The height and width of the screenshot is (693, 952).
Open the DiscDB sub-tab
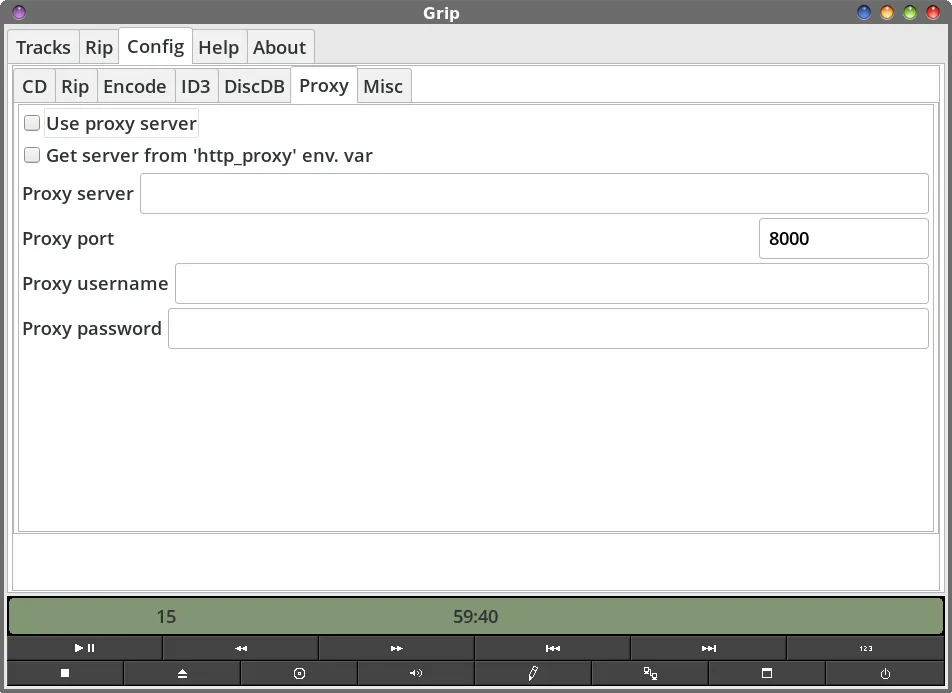[x=254, y=86]
